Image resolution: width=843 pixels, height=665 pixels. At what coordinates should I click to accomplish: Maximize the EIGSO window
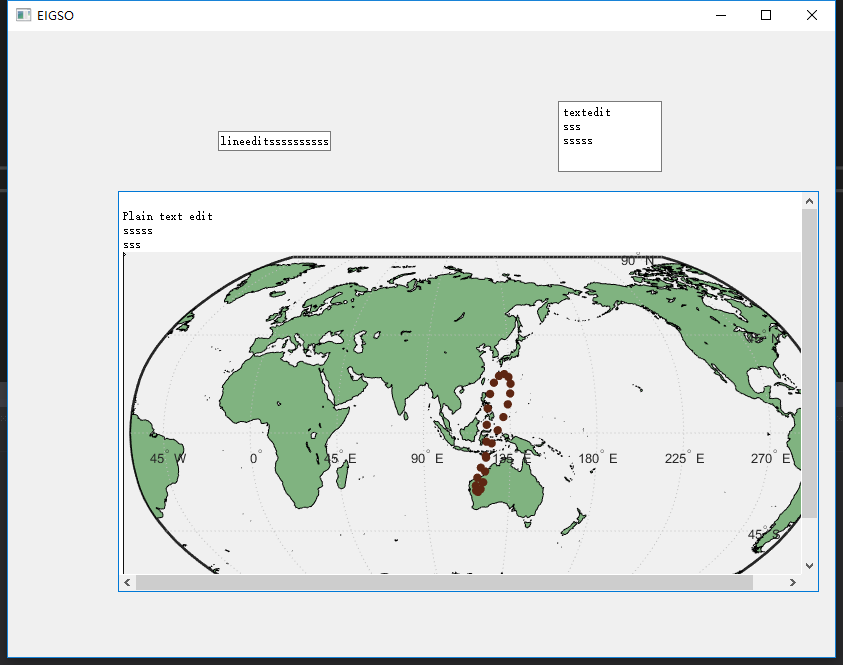pyautogui.click(x=765, y=15)
